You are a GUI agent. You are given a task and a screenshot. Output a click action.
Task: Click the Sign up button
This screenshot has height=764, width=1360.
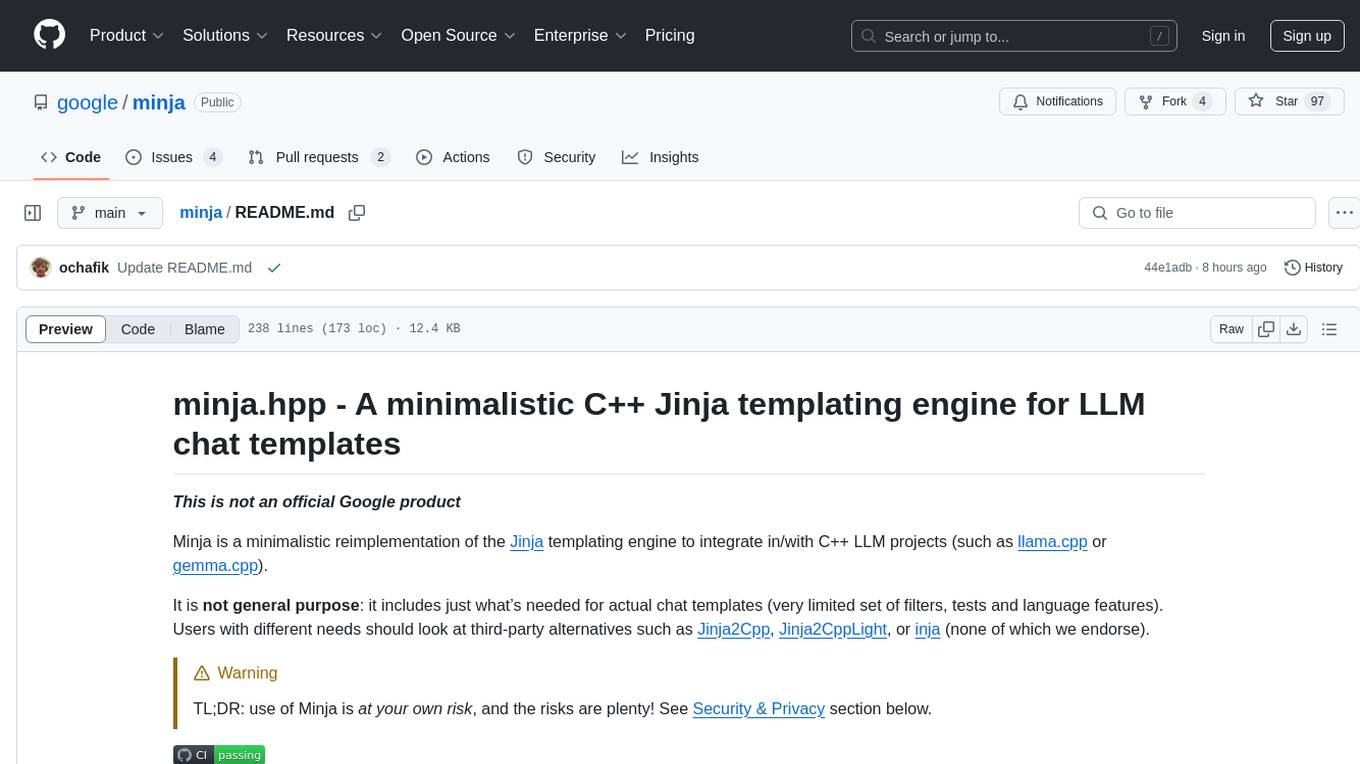[x=1307, y=36]
